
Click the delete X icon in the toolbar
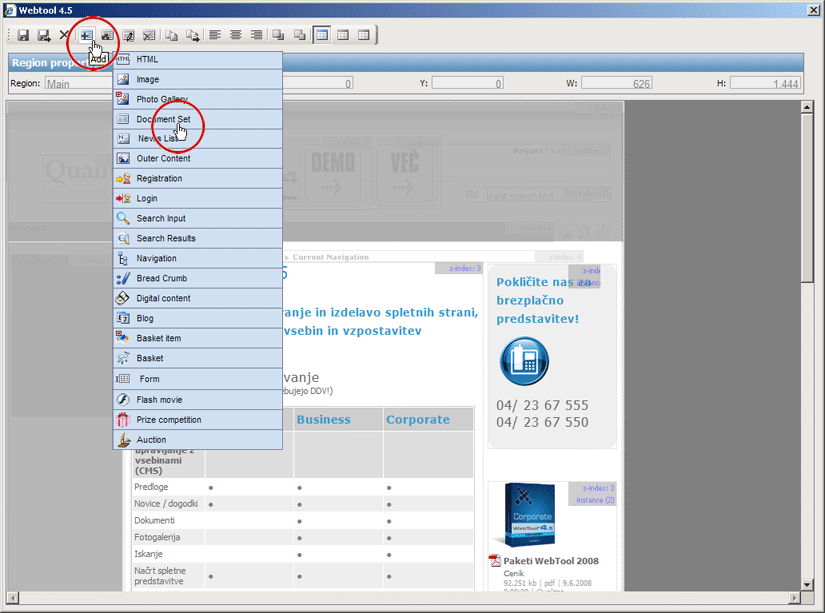point(65,35)
